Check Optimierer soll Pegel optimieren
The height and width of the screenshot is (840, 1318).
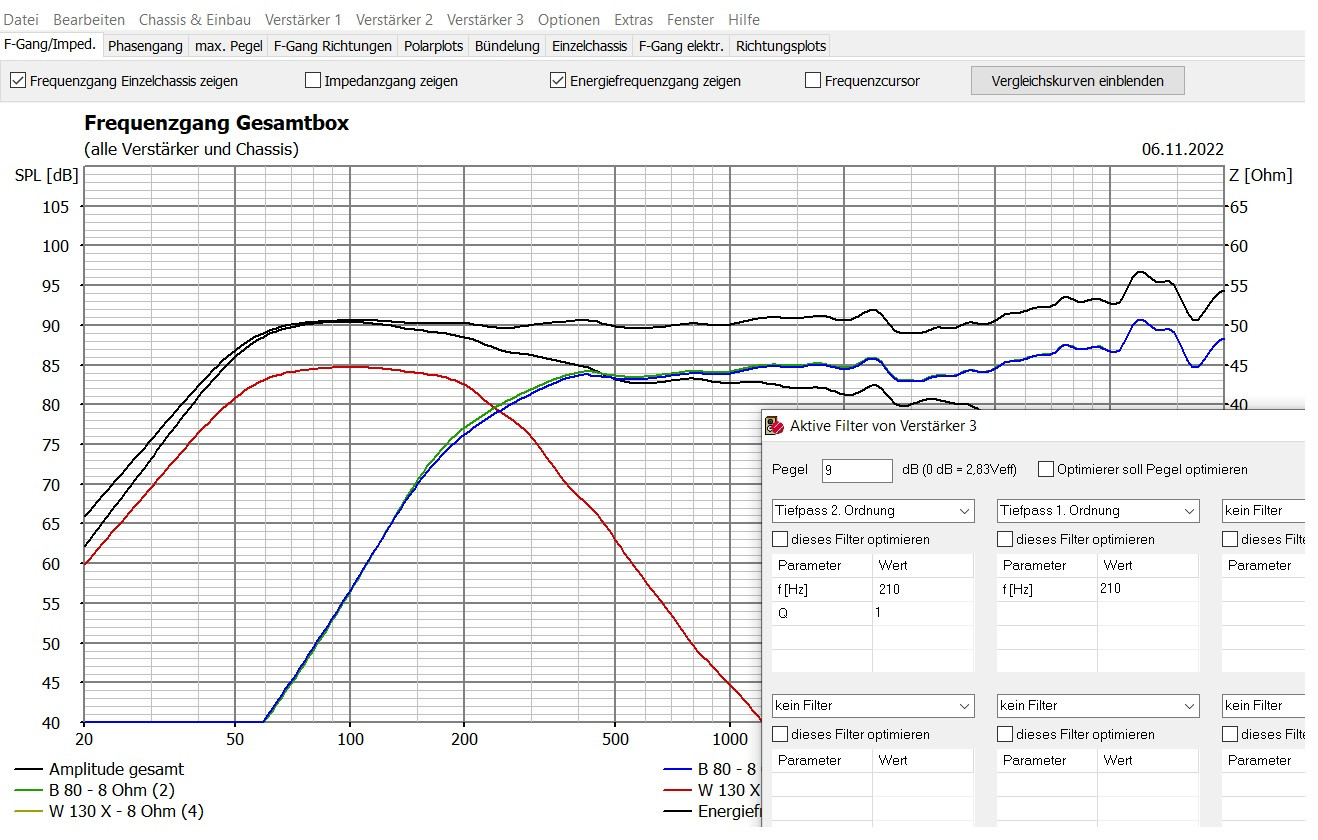[x=1046, y=469]
